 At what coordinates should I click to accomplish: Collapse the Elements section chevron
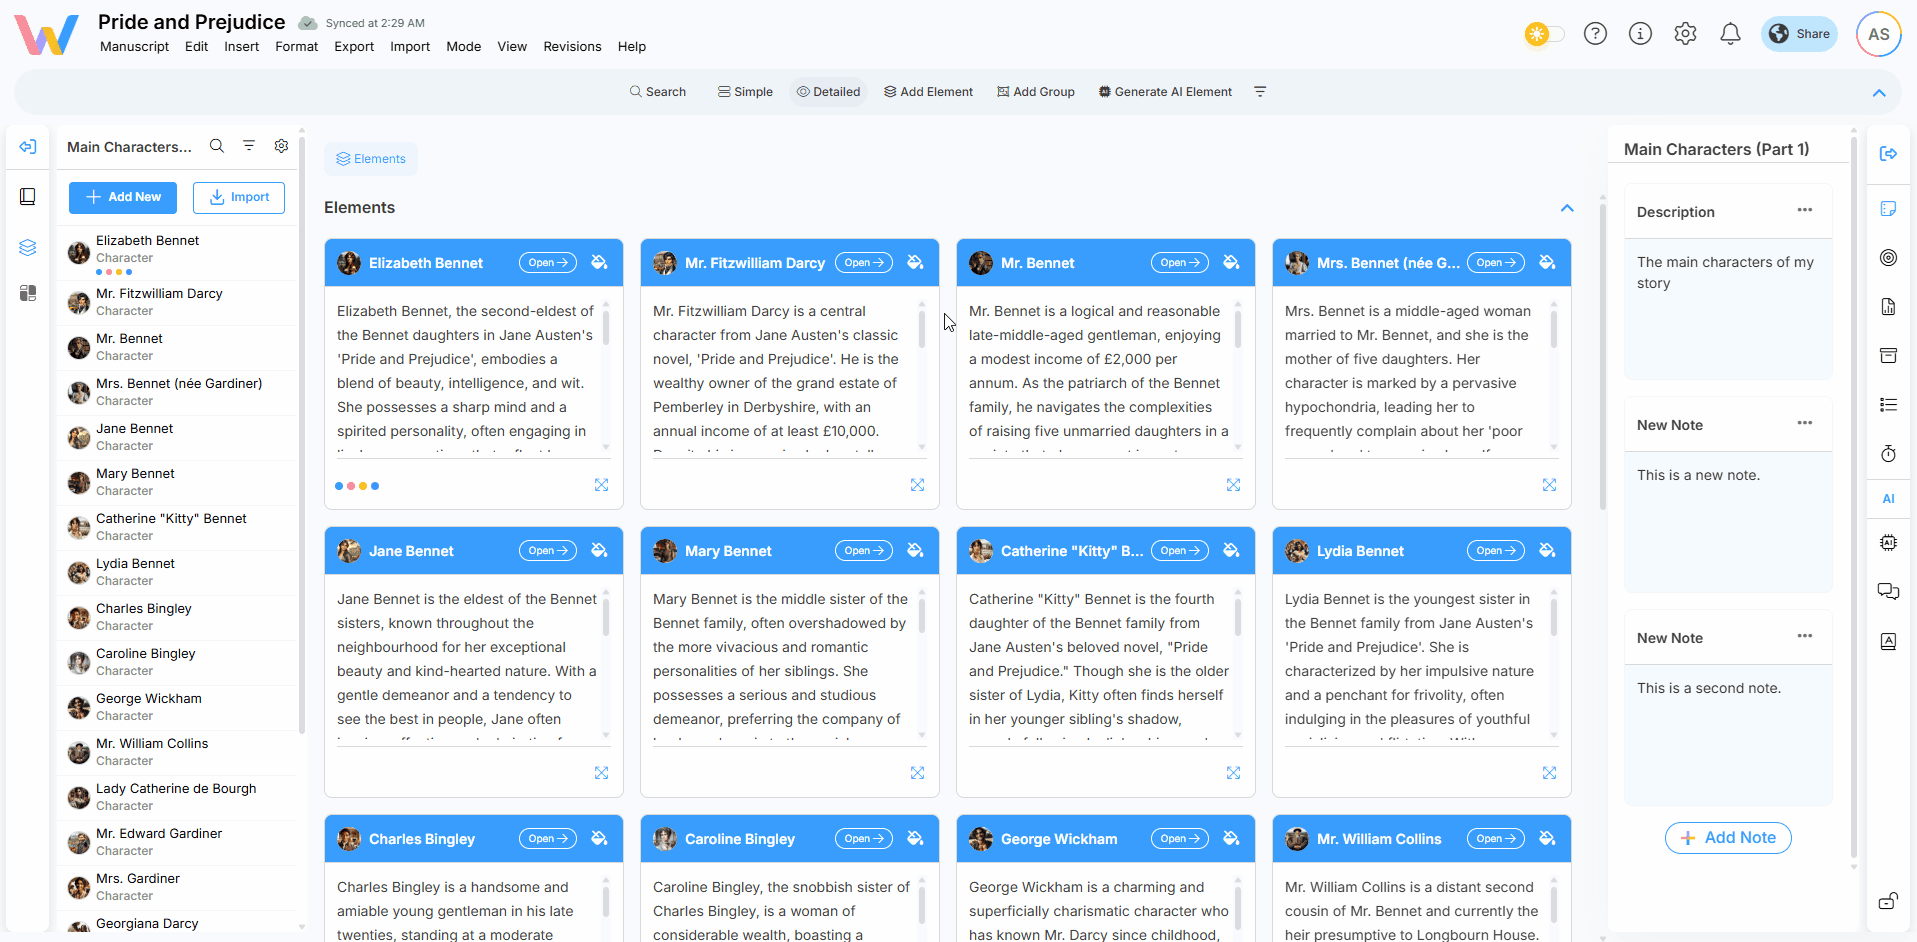tap(1567, 208)
